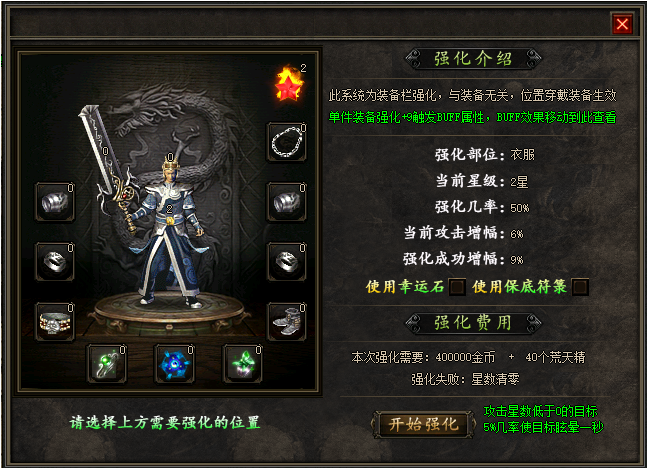The height and width of the screenshot is (469, 648).
Task: Select the belt equipment slot
Action: (55, 321)
